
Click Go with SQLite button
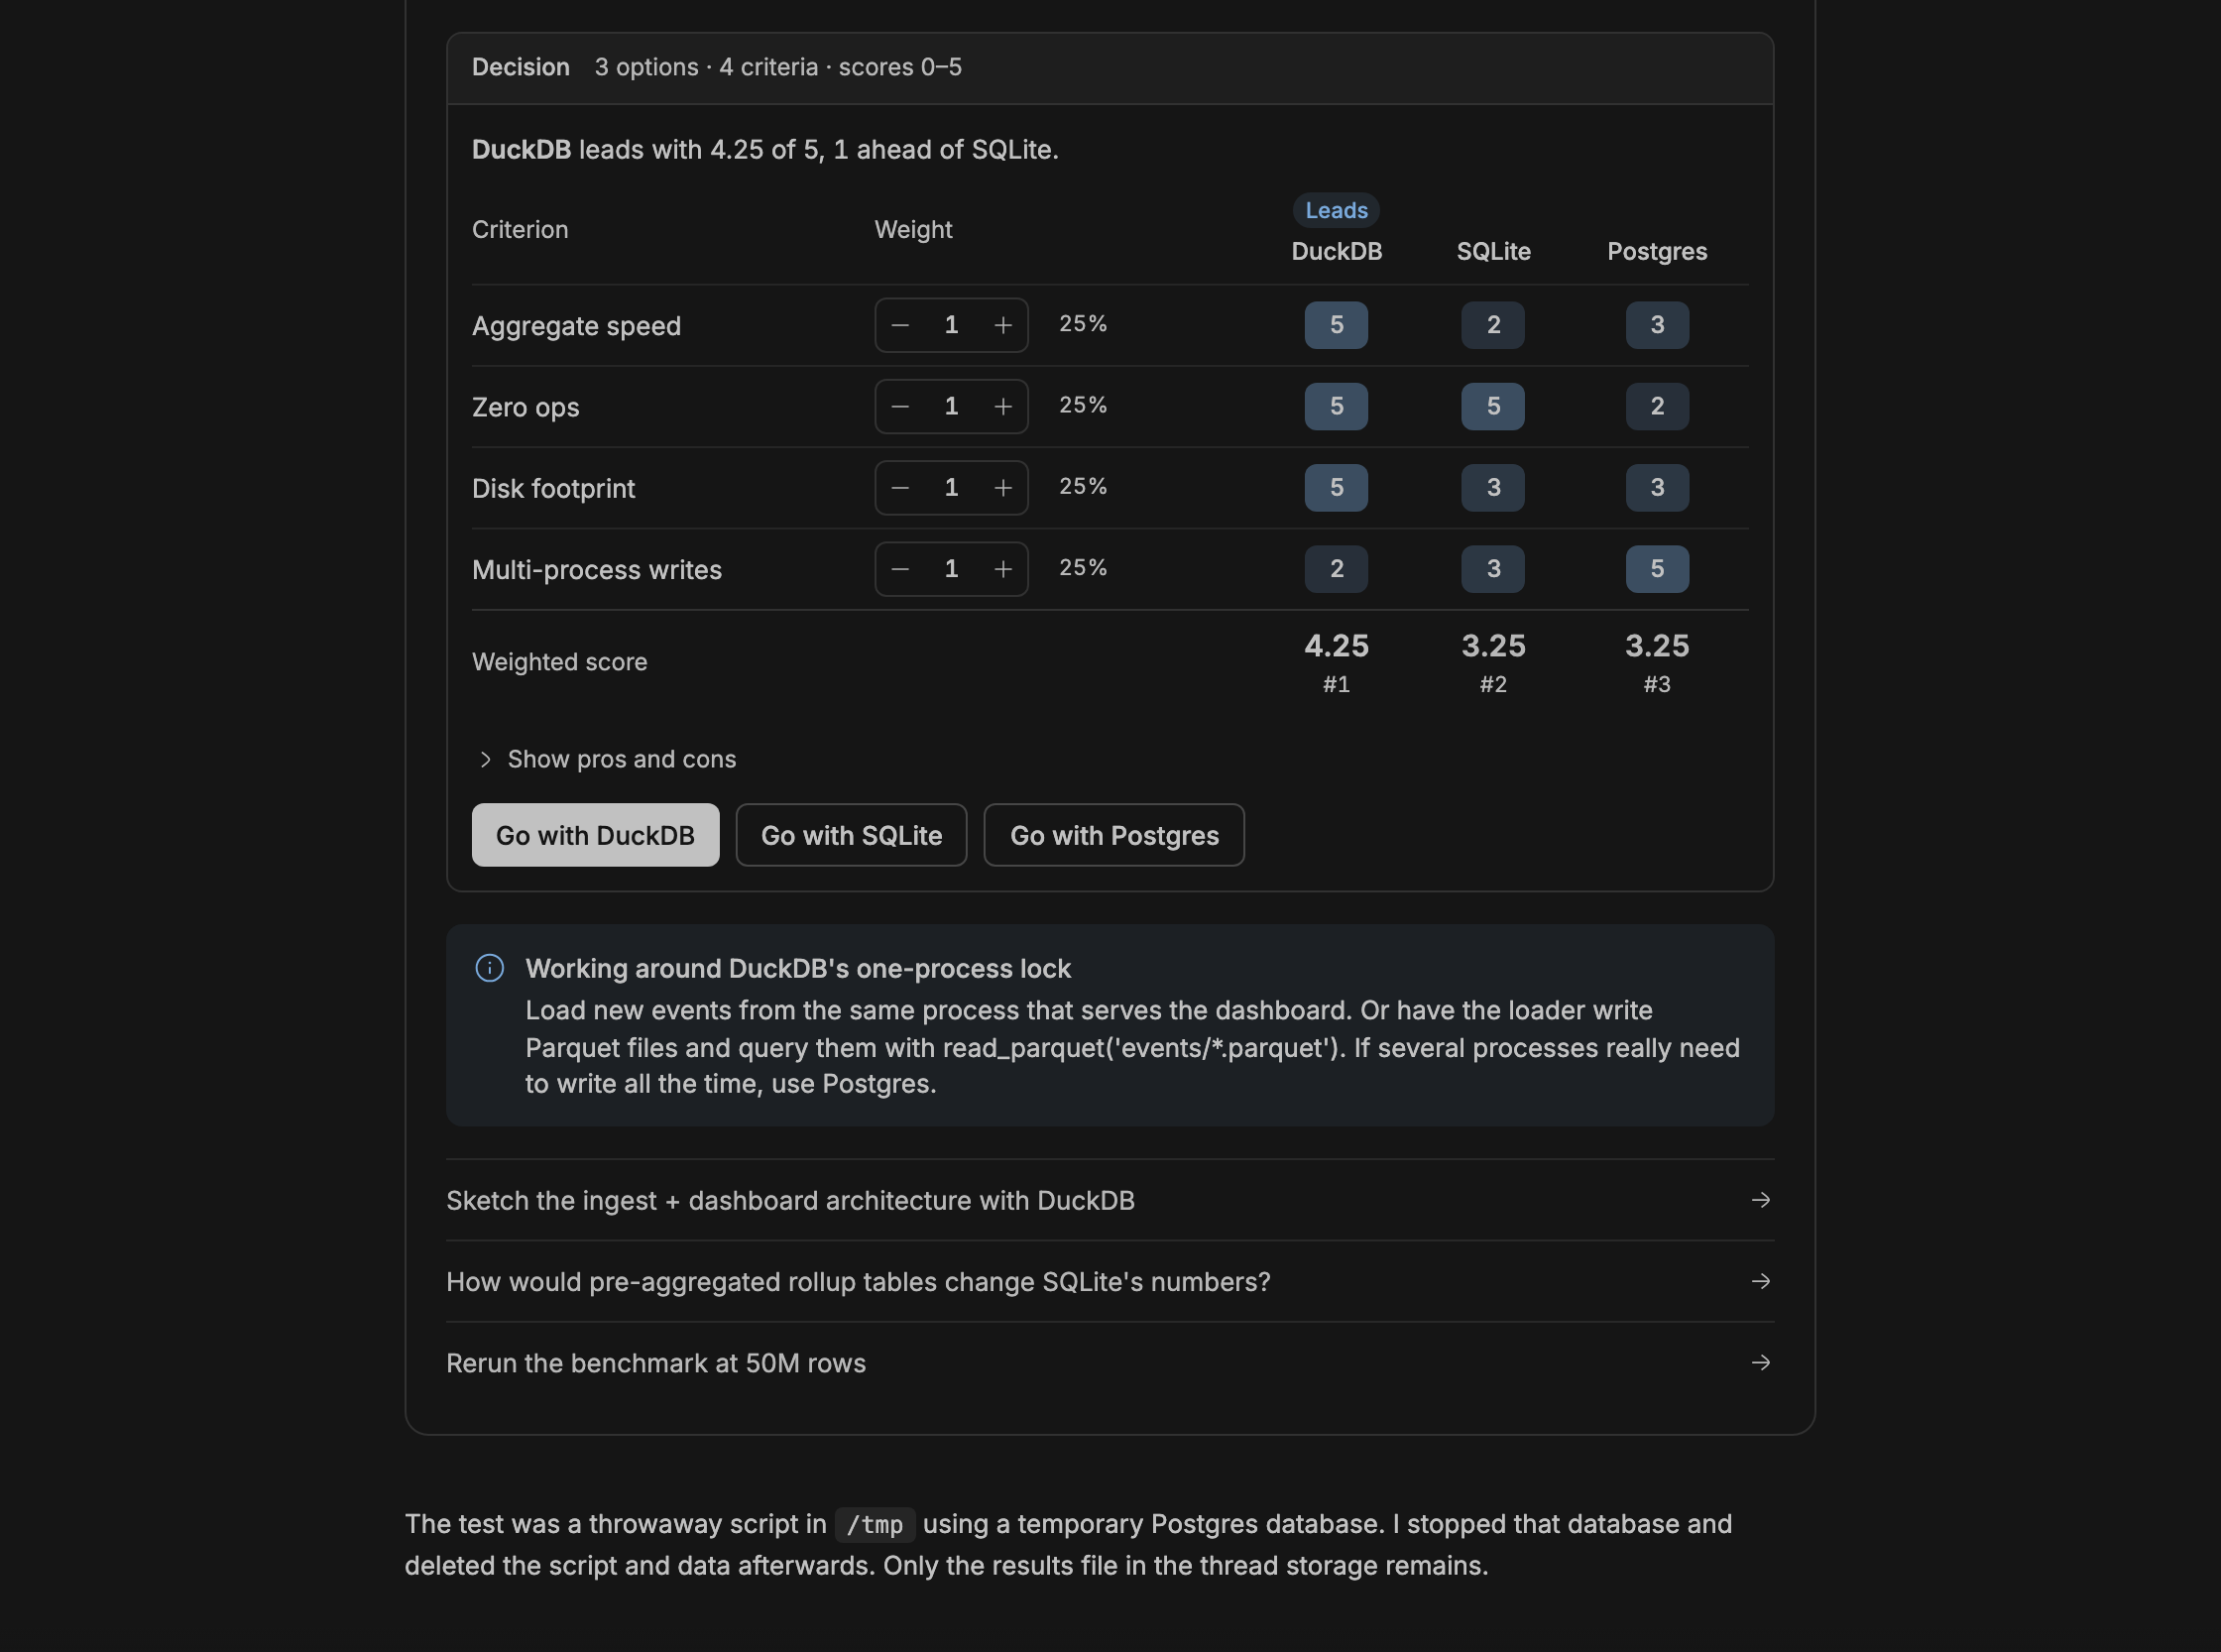[851, 835]
